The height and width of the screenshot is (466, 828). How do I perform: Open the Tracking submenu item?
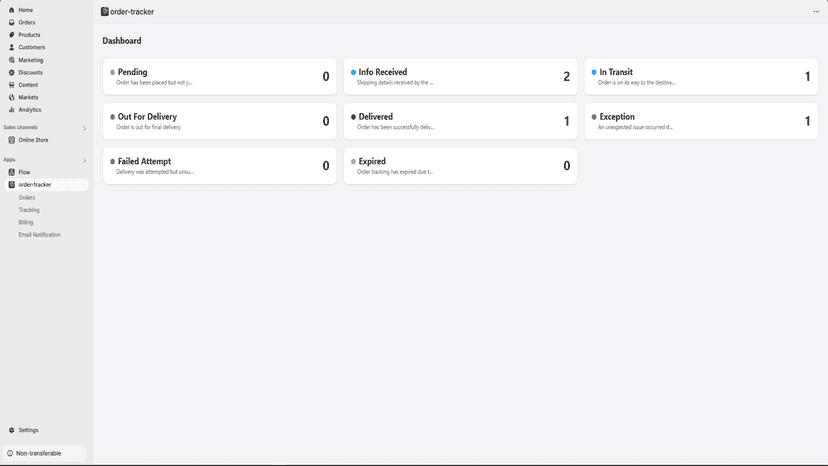(x=29, y=210)
